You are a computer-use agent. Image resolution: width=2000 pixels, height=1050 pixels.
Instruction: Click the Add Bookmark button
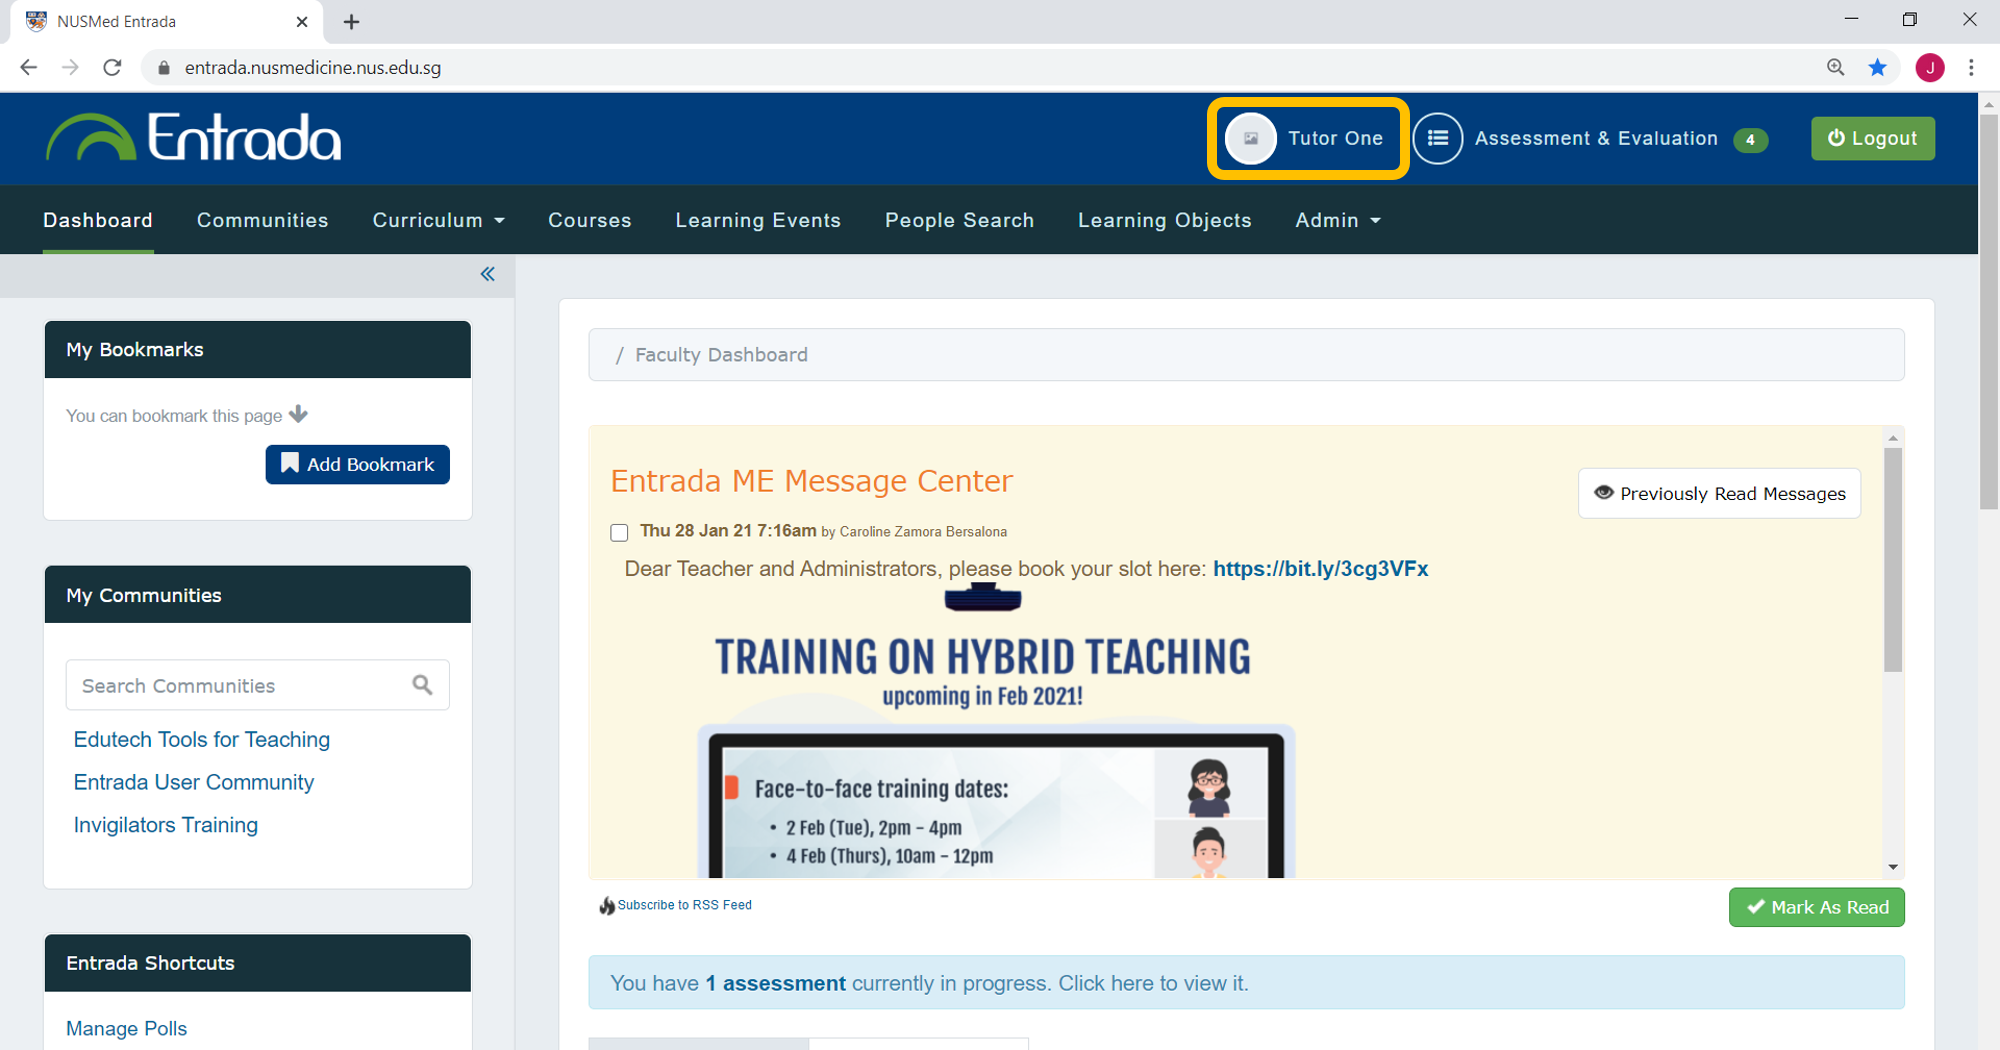pyautogui.click(x=357, y=464)
